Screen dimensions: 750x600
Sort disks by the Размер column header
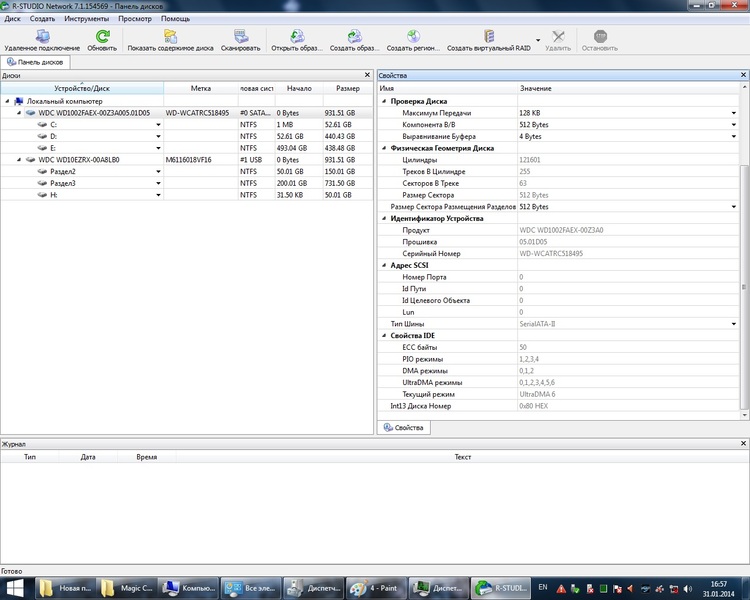tap(348, 88)
